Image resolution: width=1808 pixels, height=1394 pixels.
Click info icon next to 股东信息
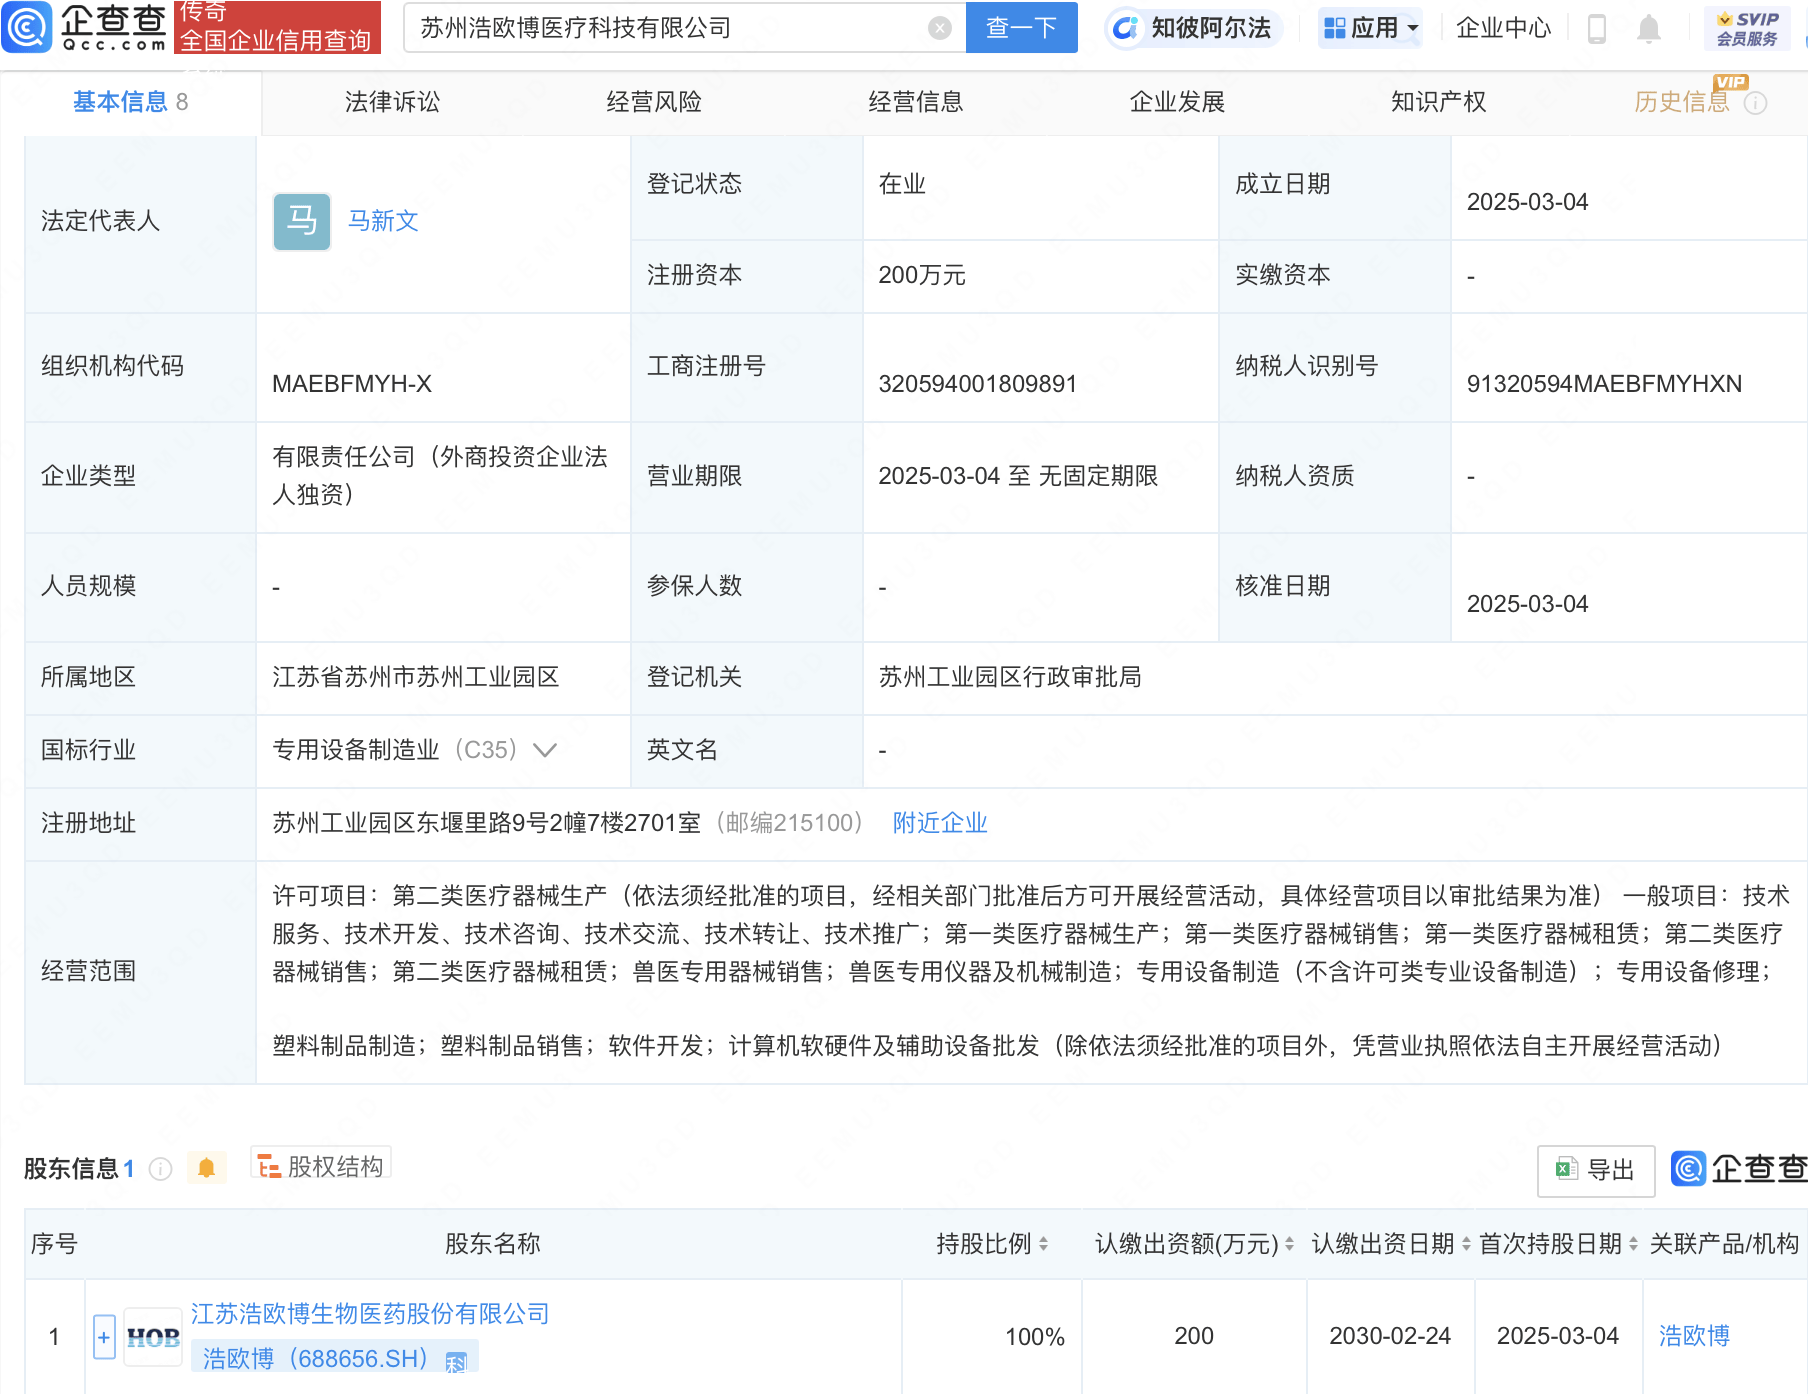pyautogui.click(x=161, y=1168)
